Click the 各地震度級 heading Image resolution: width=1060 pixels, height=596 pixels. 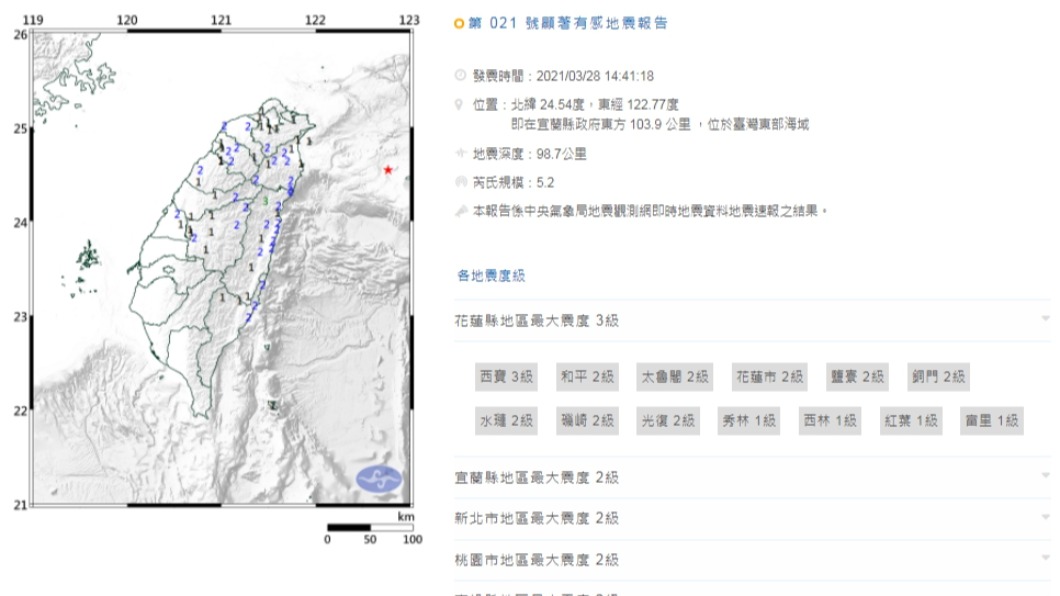point(491,275)
